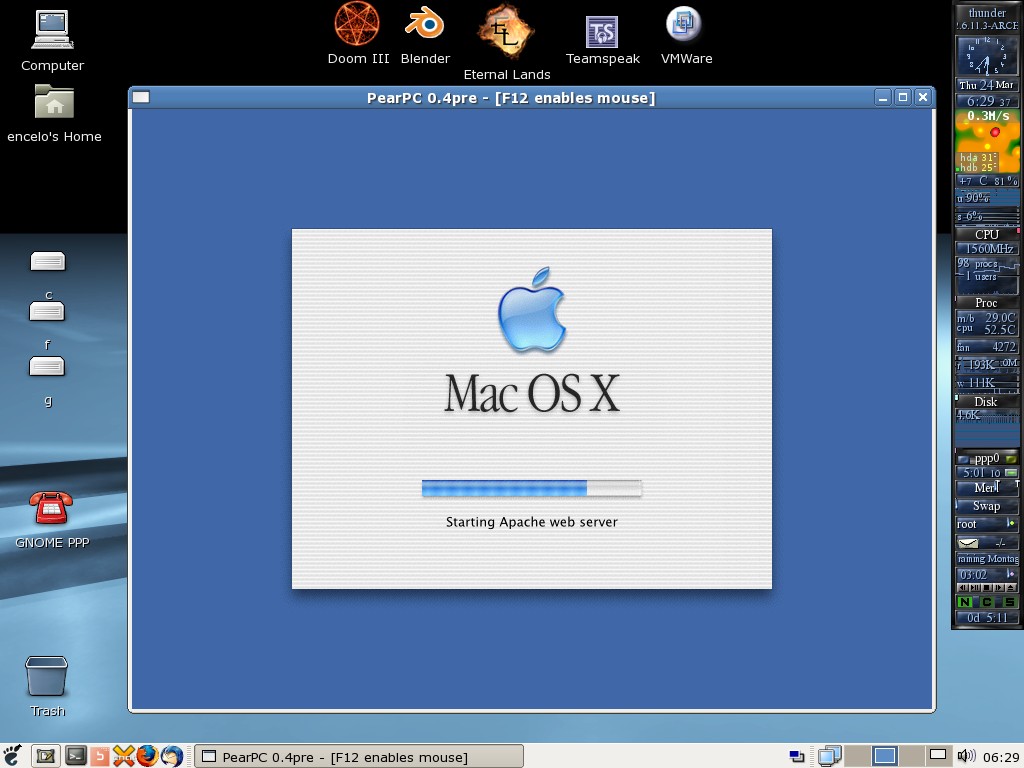Click the 0d 5:11 uptime display
The height and width of the screenshot is (768, 1024).
coord(987,618)
